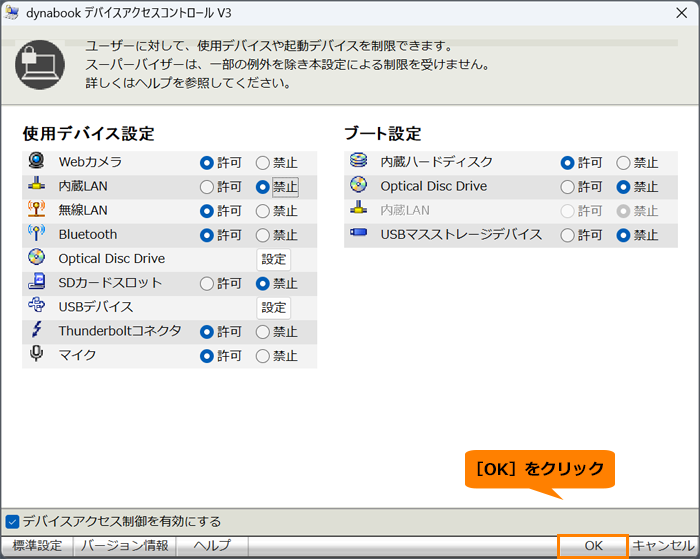Click the SDカードスロット icon

[x=37, y=281]
